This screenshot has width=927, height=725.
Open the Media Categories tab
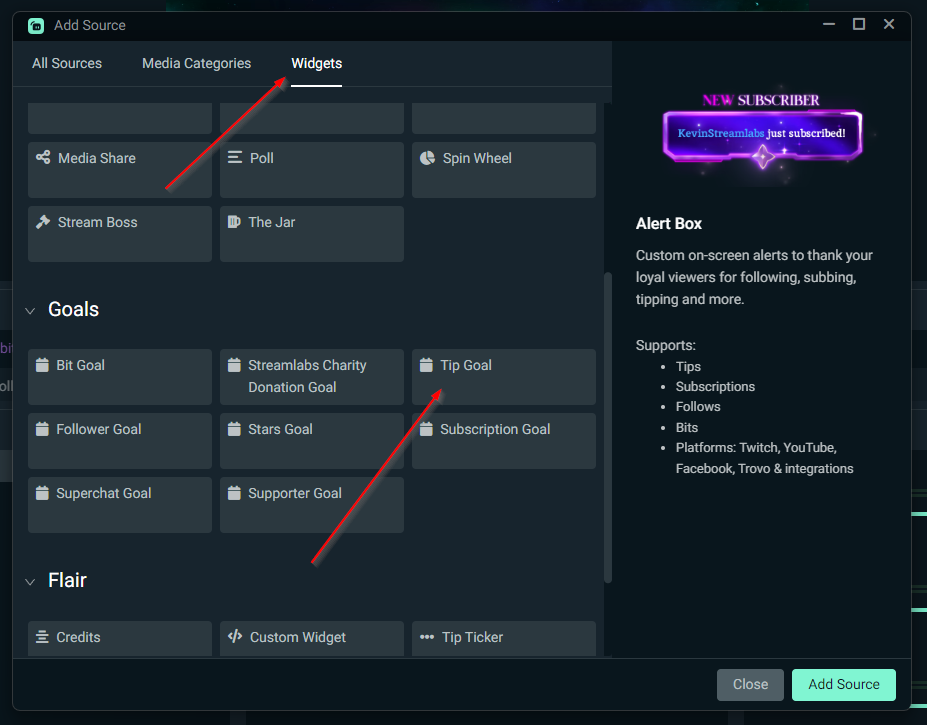click(x=196, y=63)
